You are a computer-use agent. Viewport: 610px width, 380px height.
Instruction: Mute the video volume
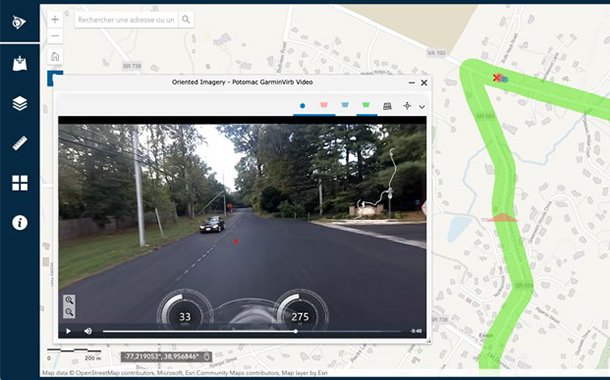(x=88, y=331)
